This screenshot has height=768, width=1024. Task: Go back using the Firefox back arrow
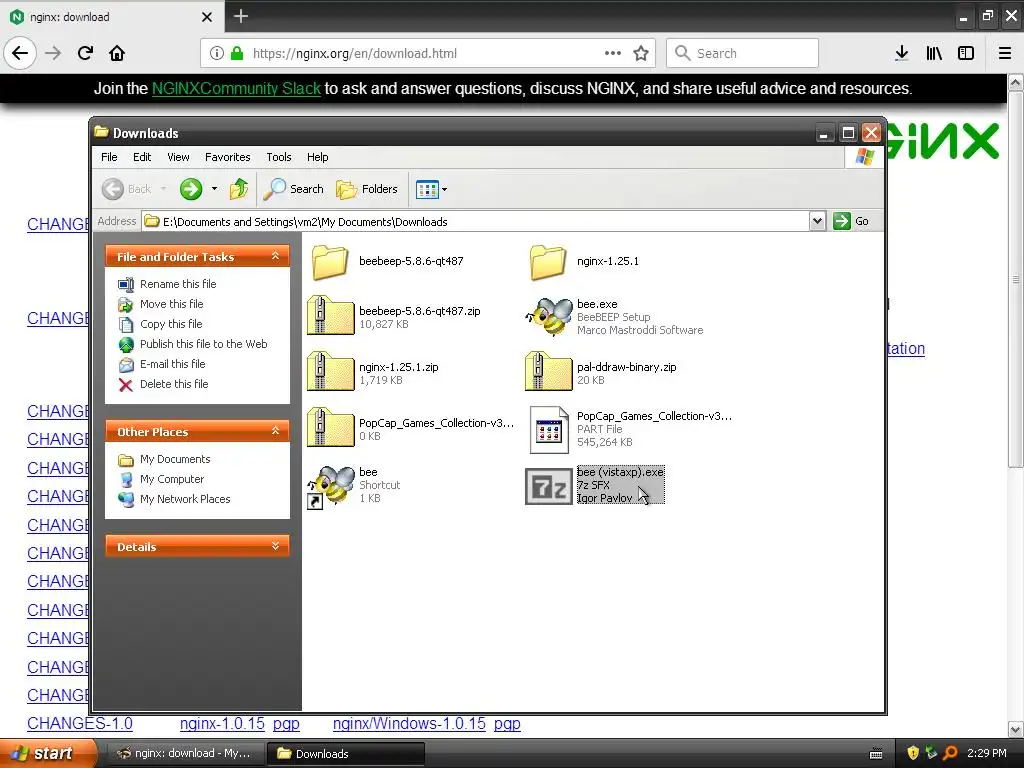pos(20,53)
